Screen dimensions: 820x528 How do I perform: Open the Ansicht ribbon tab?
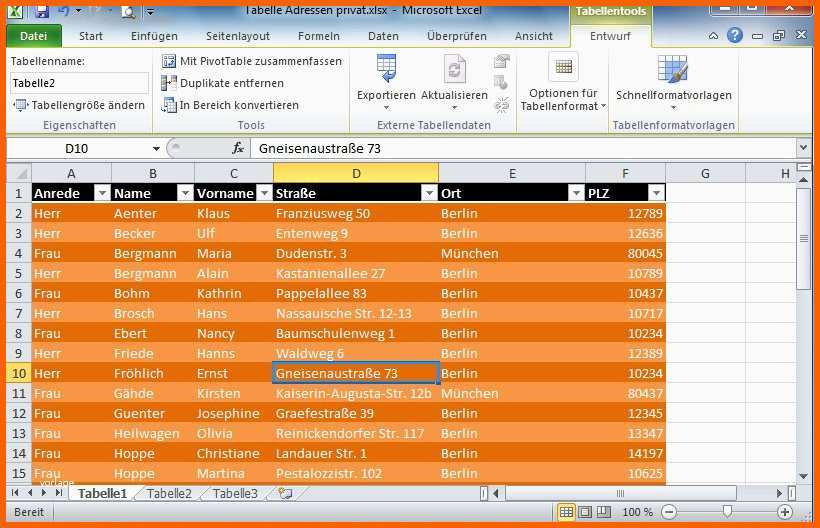click(533, 36)
